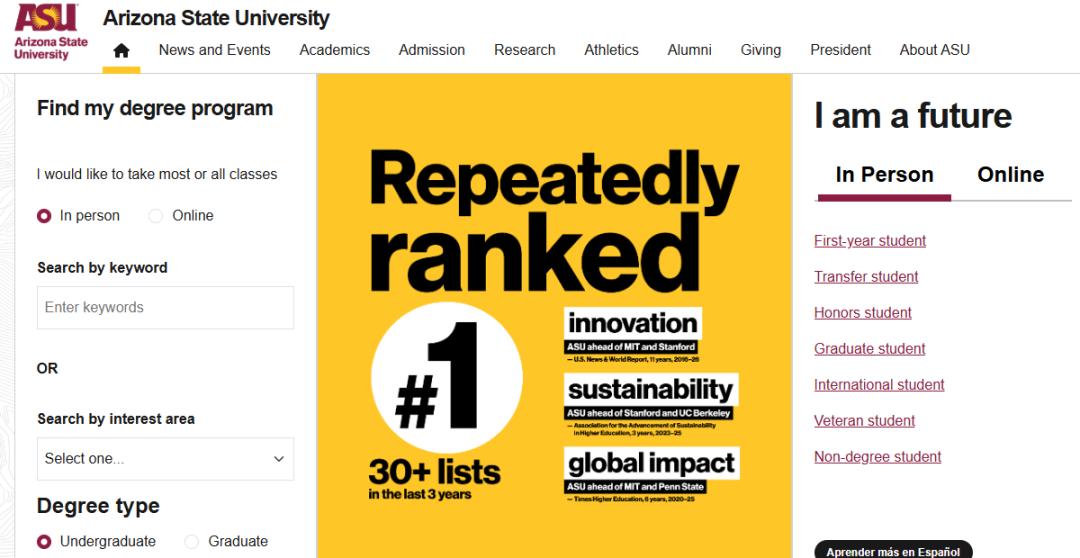
Task: Open the Non-degree student link
Action: coord(878,457)
